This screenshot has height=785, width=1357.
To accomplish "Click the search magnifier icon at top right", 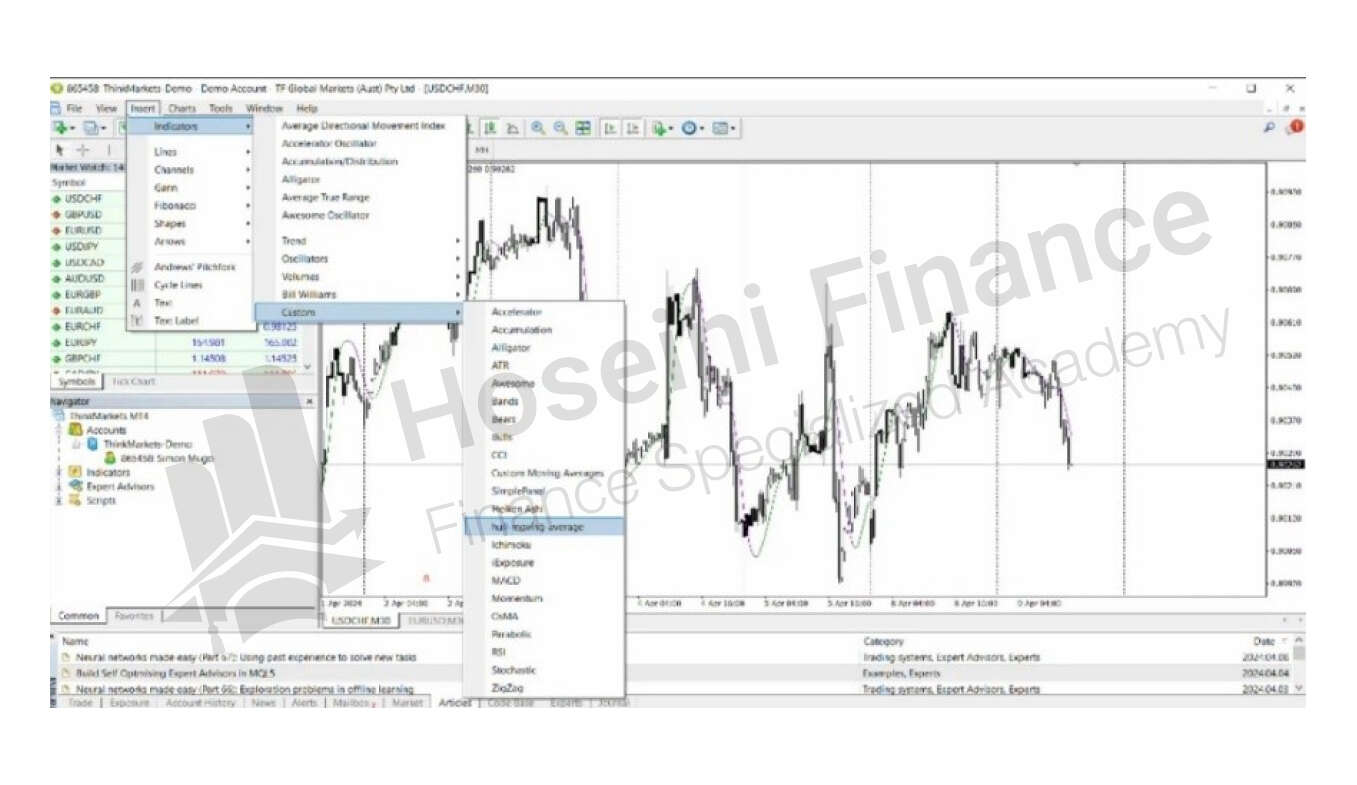I will point(1269,128).
